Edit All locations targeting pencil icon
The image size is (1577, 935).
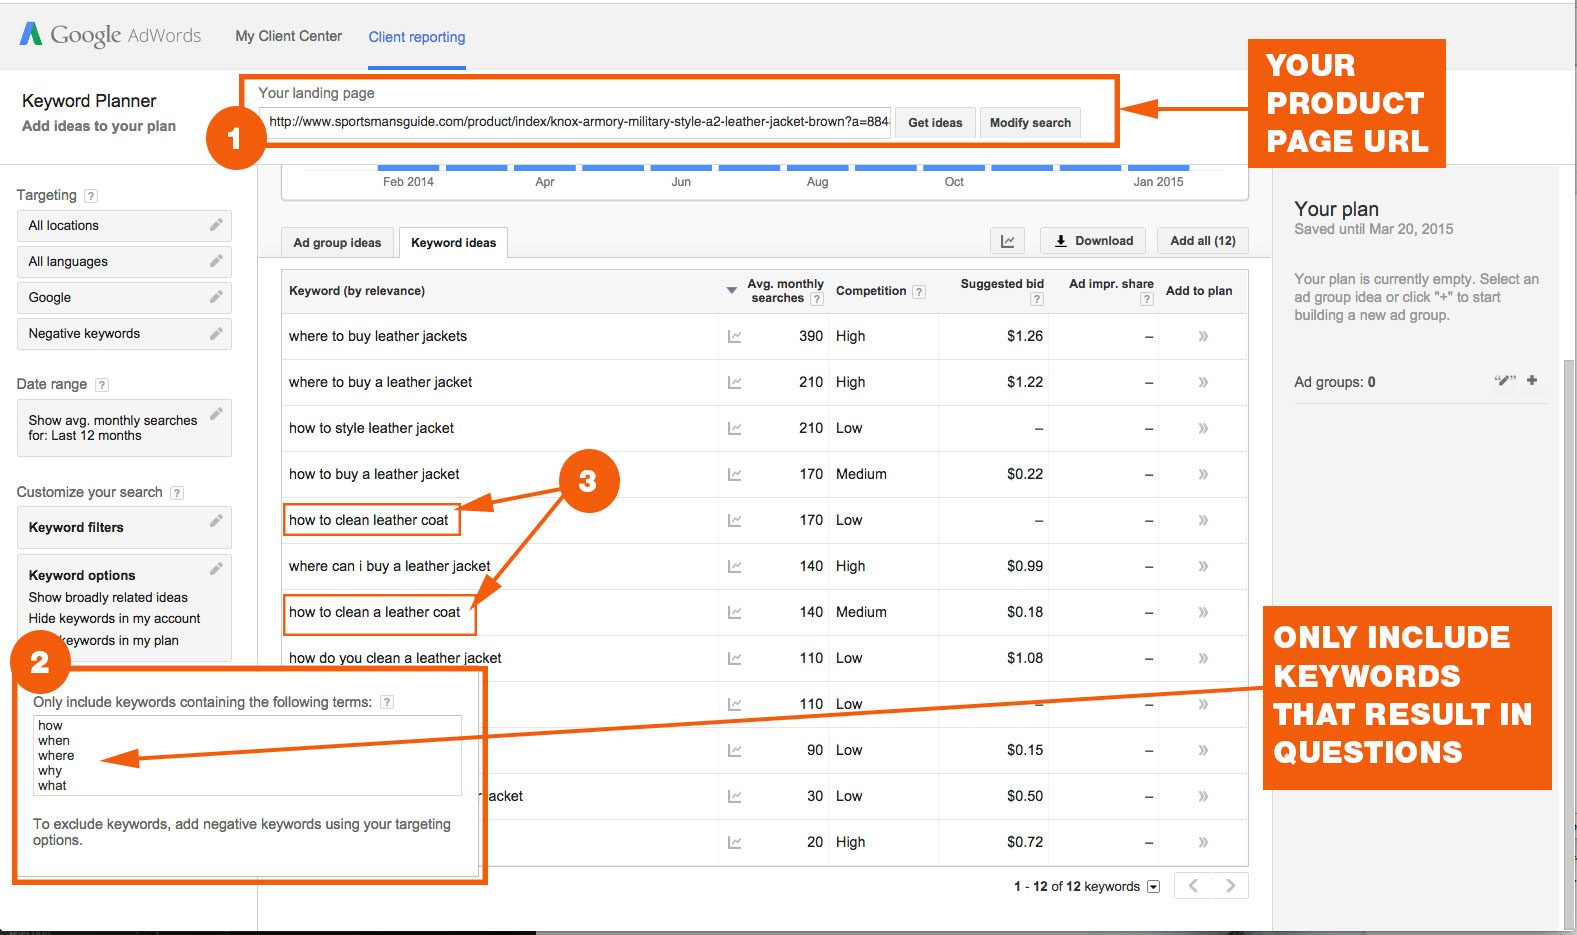[x=215, y=225]
